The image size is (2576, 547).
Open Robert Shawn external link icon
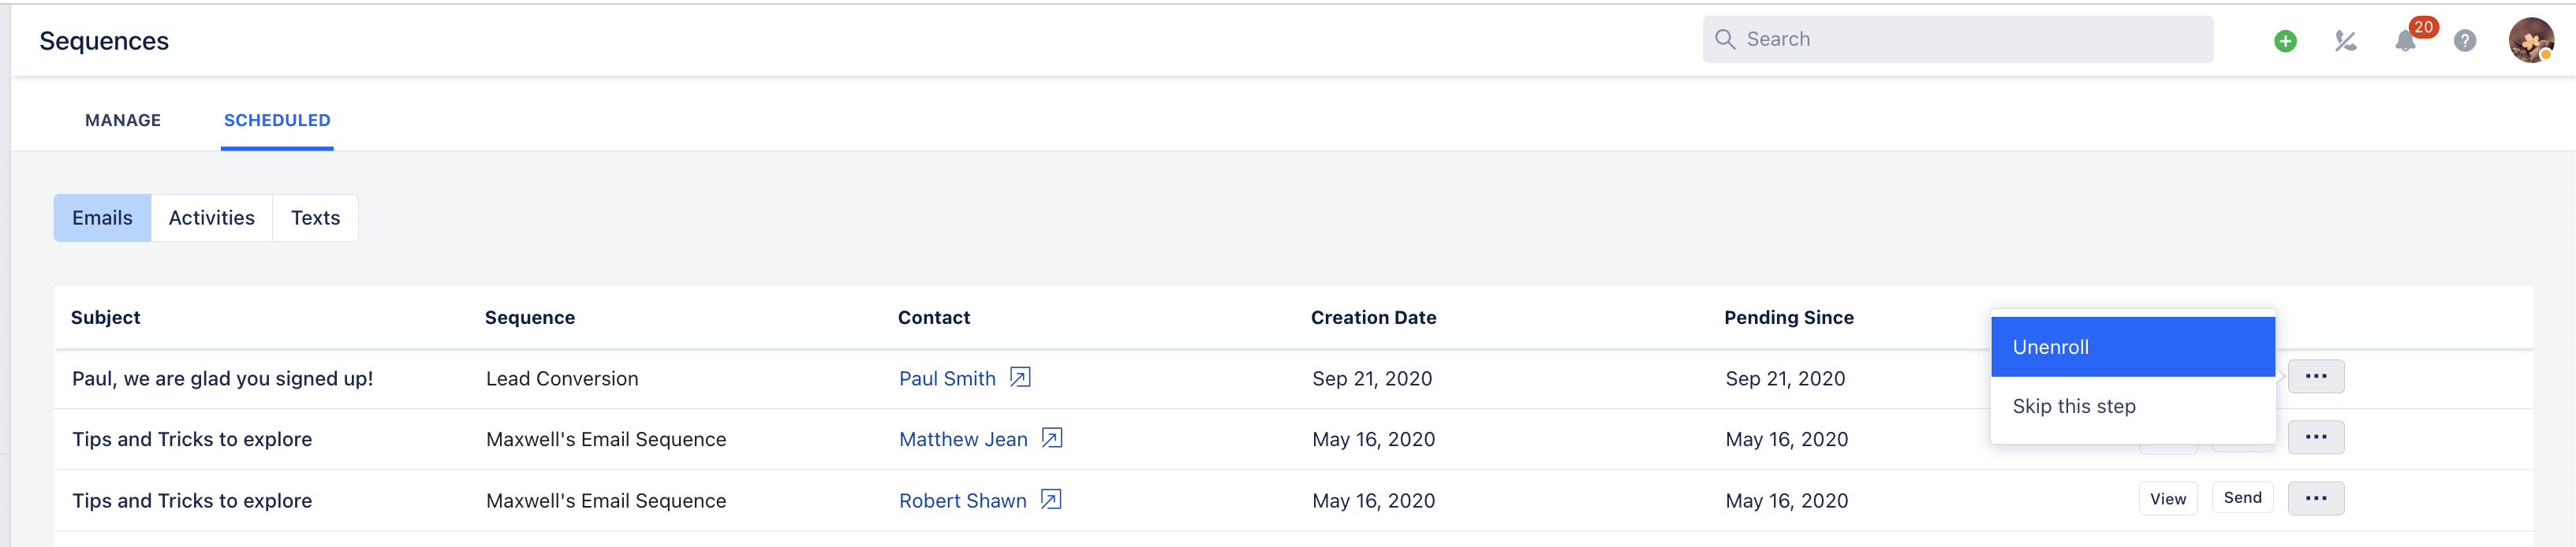click(x=1051, y=499)
